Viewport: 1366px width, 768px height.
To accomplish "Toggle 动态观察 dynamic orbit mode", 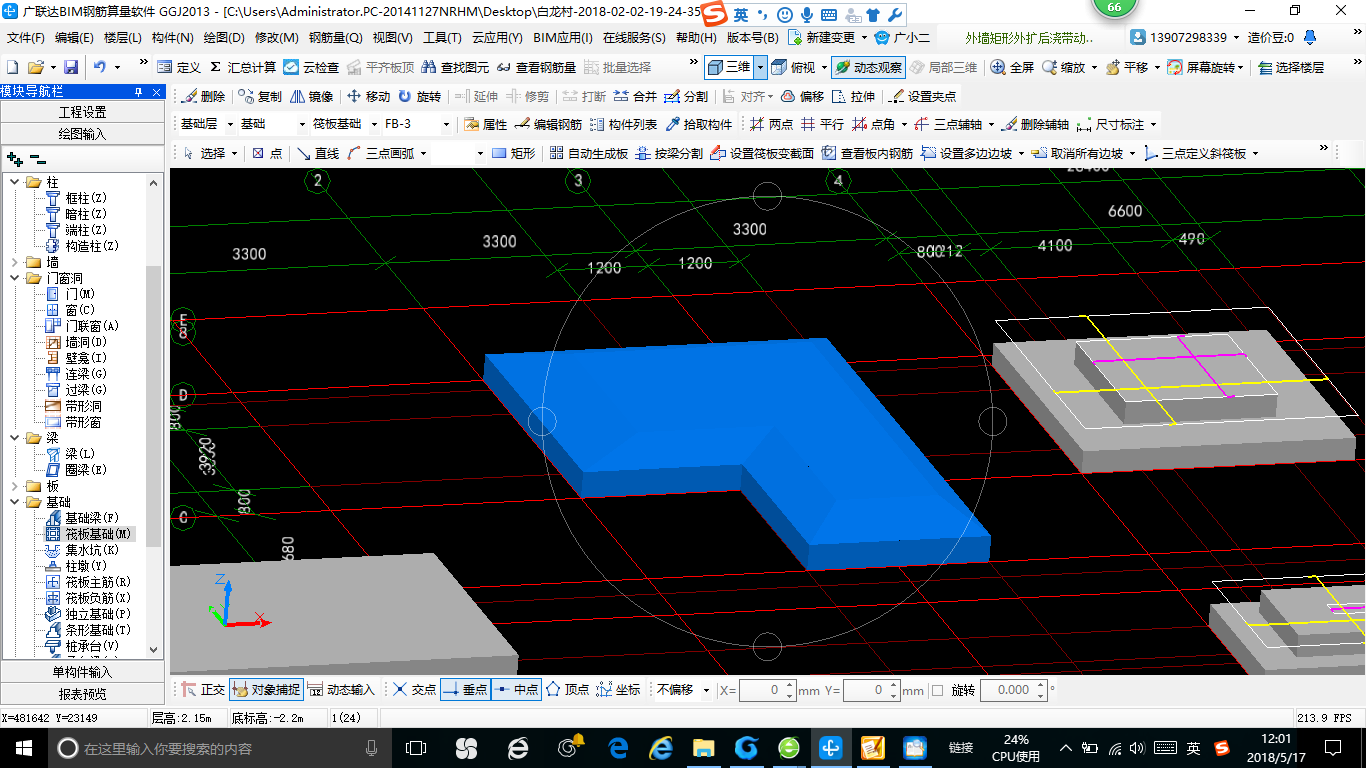I will tap(868, 67).
